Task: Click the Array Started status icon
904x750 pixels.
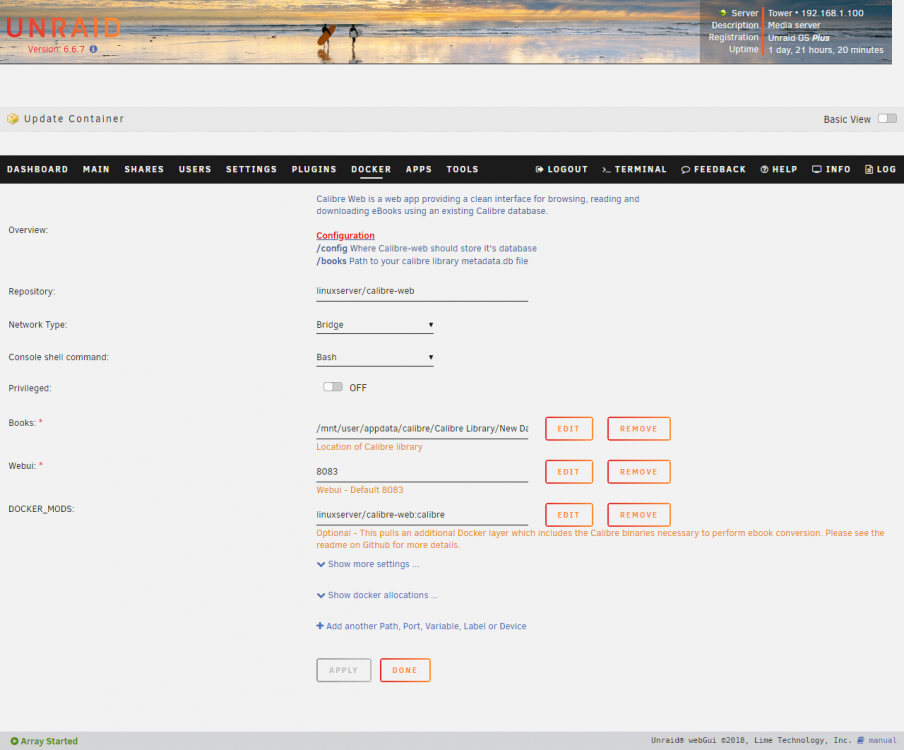Action: click(x=14, y=741)
